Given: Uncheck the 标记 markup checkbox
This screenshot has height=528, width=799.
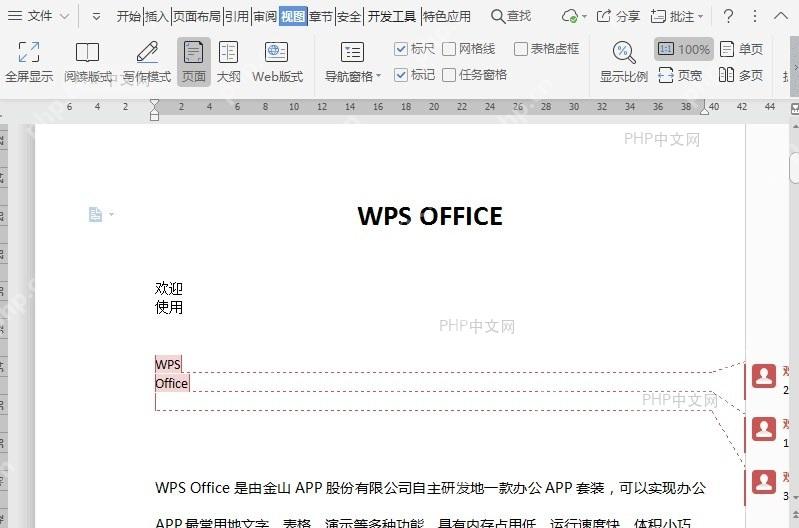Looking at the screenshot, I should pyautogui.click(x=401, y=75).
